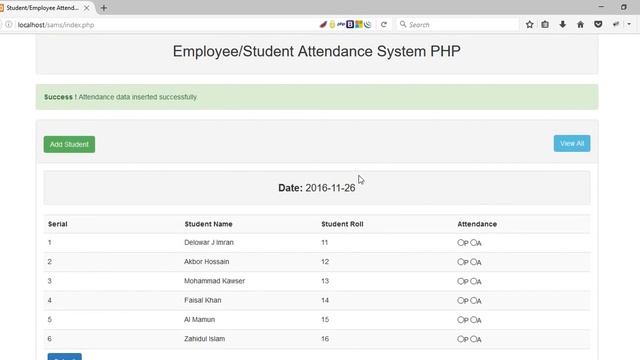Viewport: 640px width, 360px height.
Task: Click the Add Student button
Action: pos(69,144)
